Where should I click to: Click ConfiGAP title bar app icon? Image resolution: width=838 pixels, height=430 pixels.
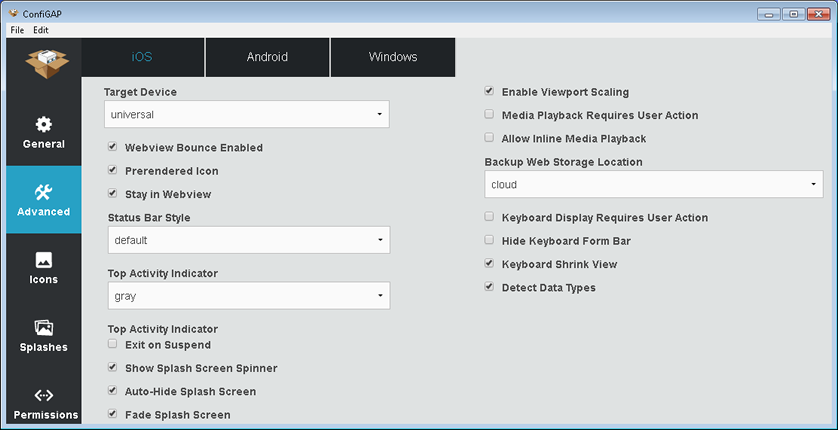(x=14, y=14)
